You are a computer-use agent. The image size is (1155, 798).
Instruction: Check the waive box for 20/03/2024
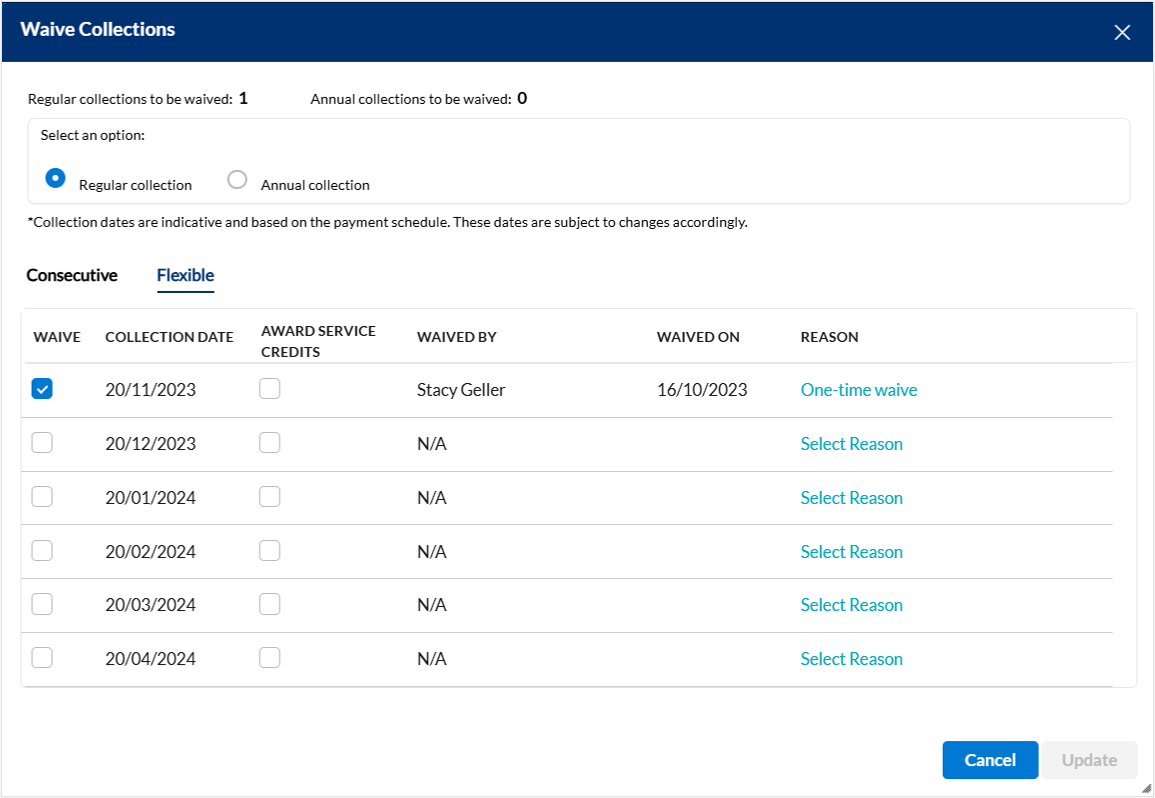click(x=42, y=604)
